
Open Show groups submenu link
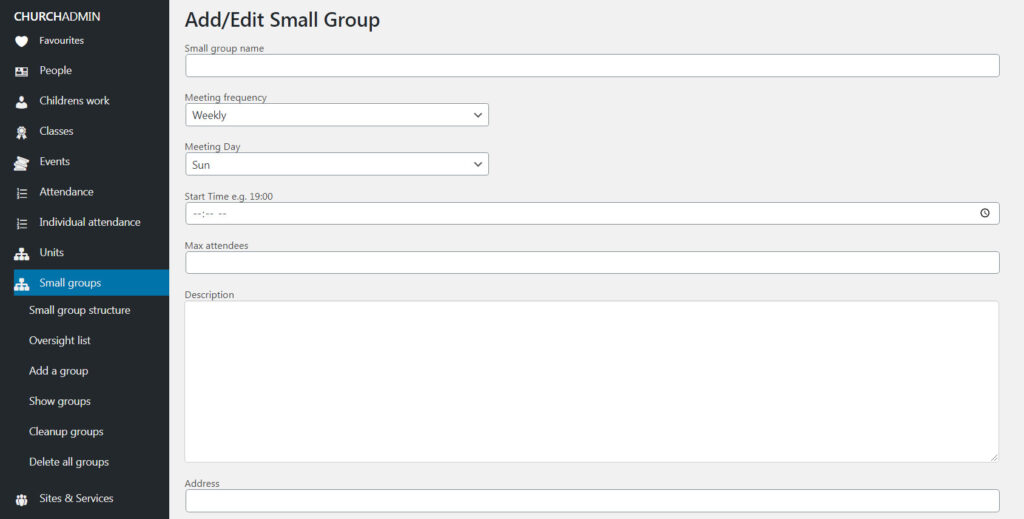pos(59,401)
